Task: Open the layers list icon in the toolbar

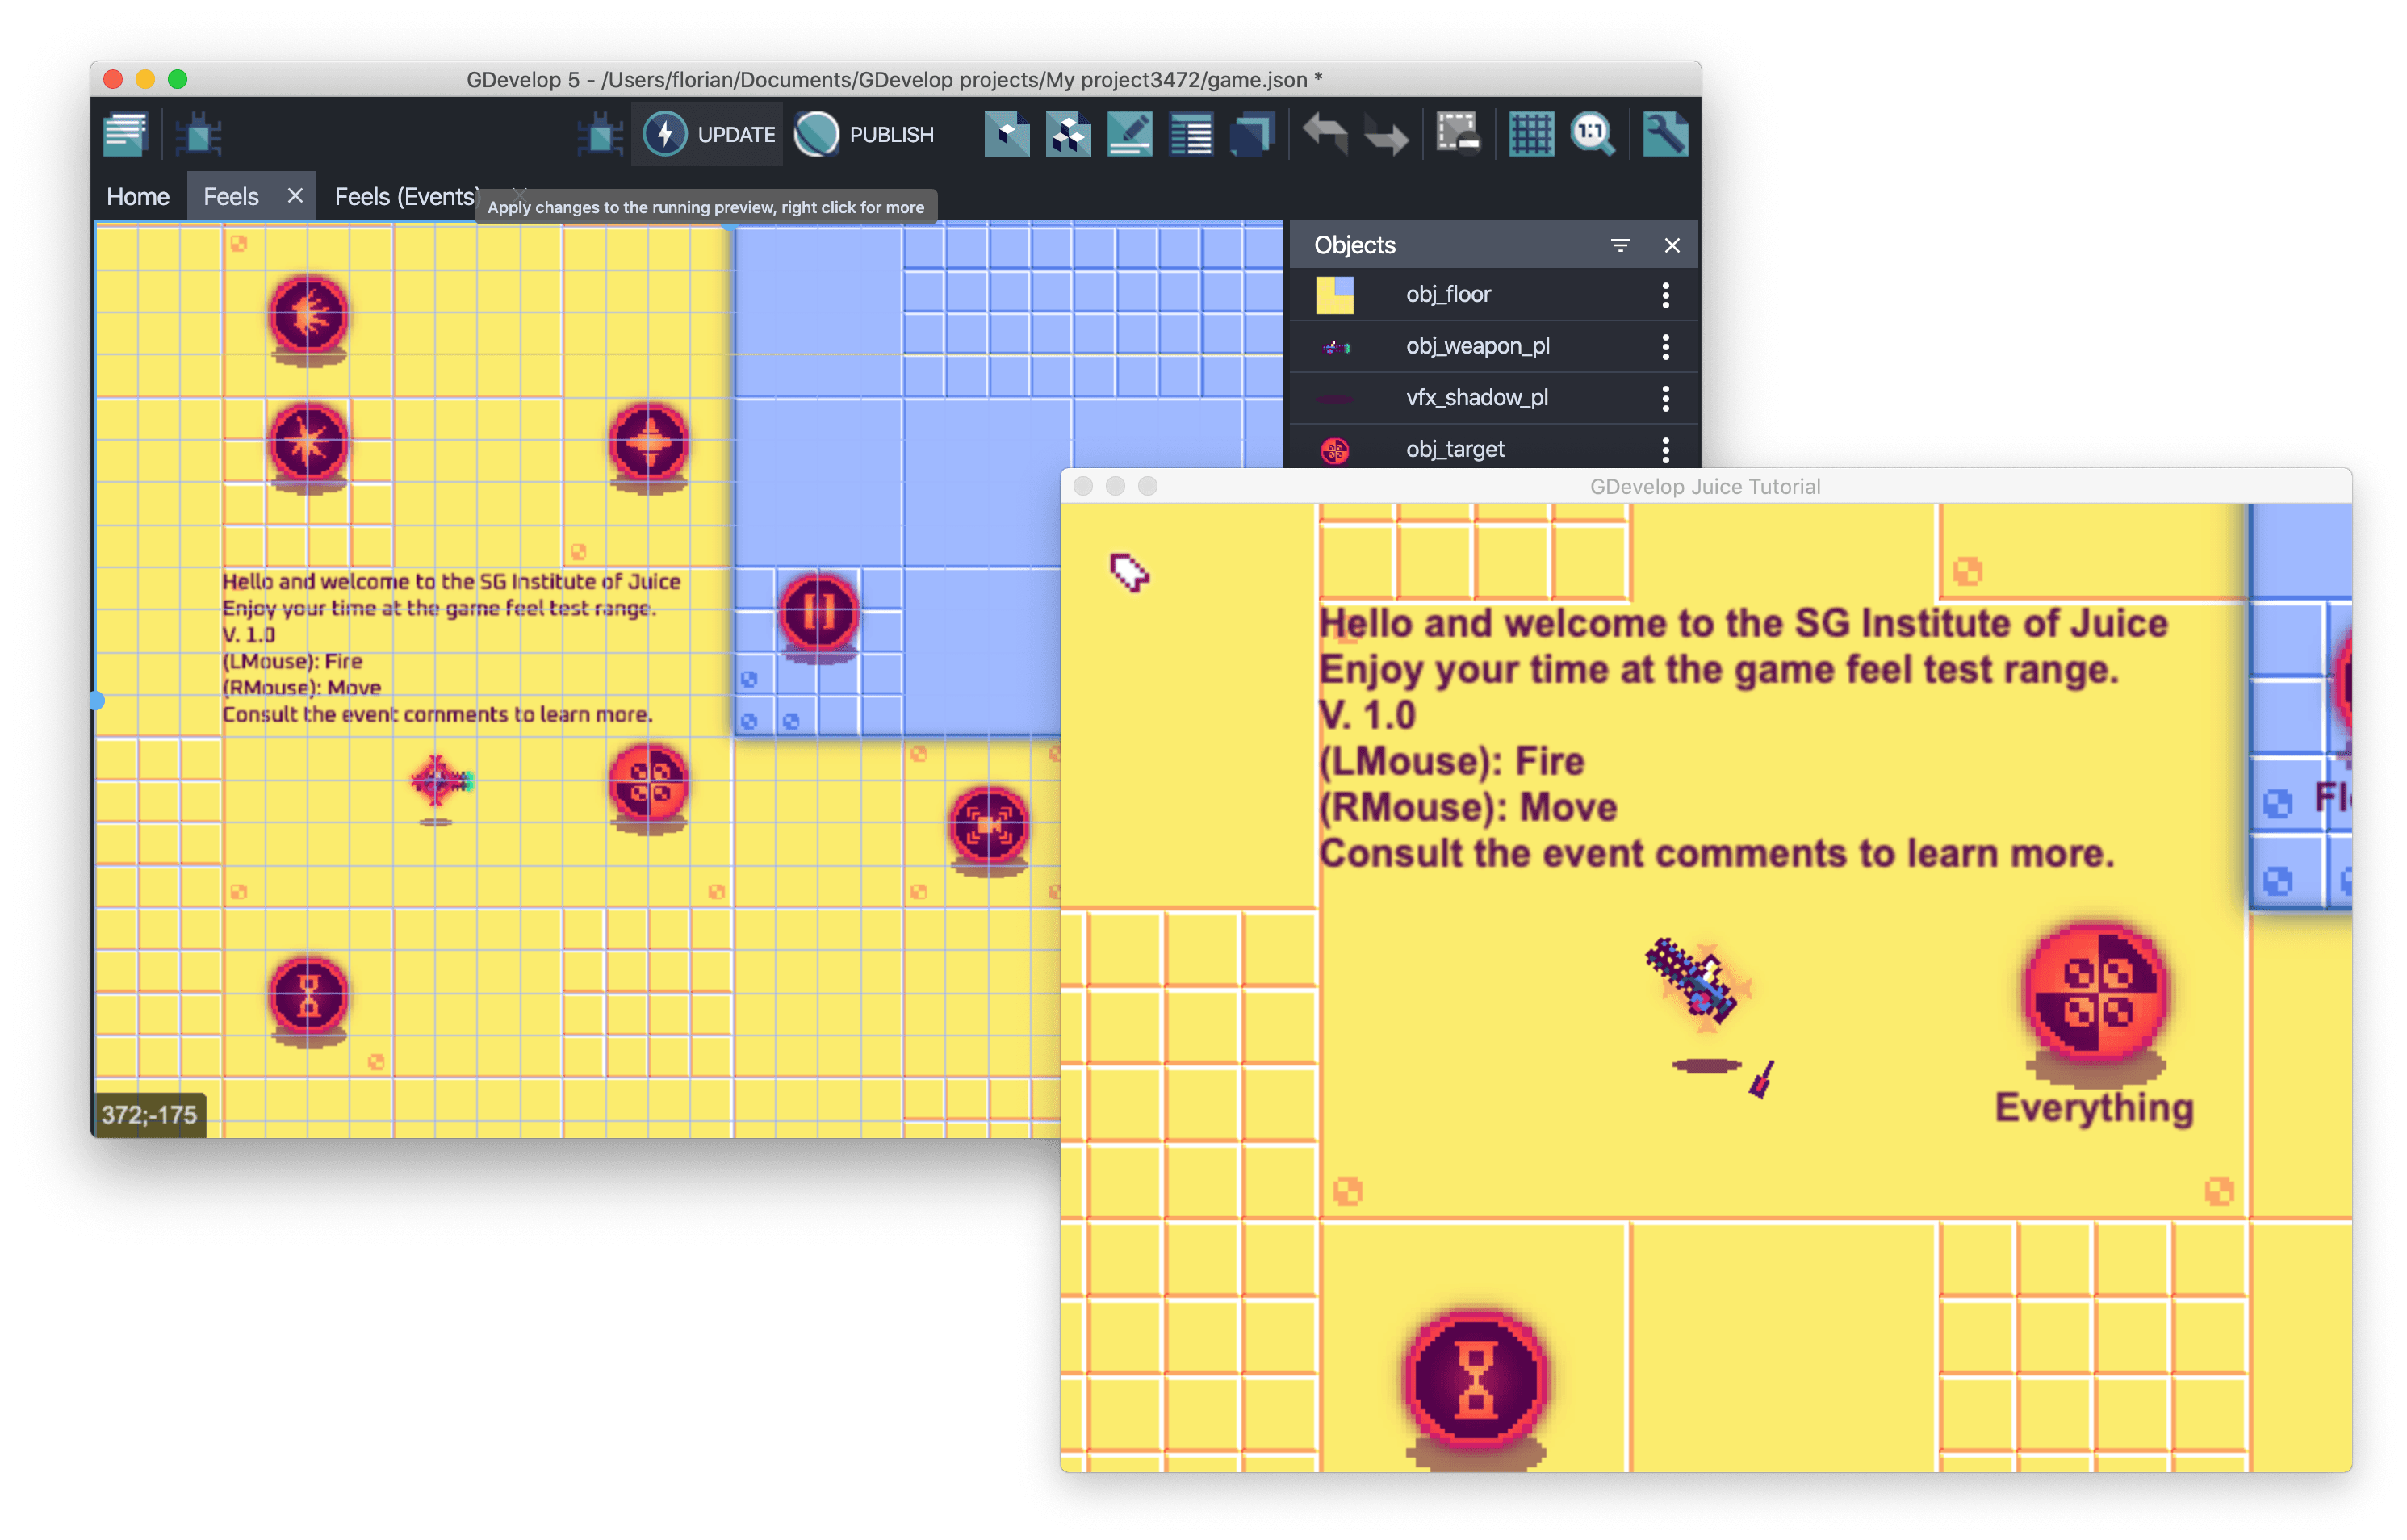Action: [x=1252, y=133]
